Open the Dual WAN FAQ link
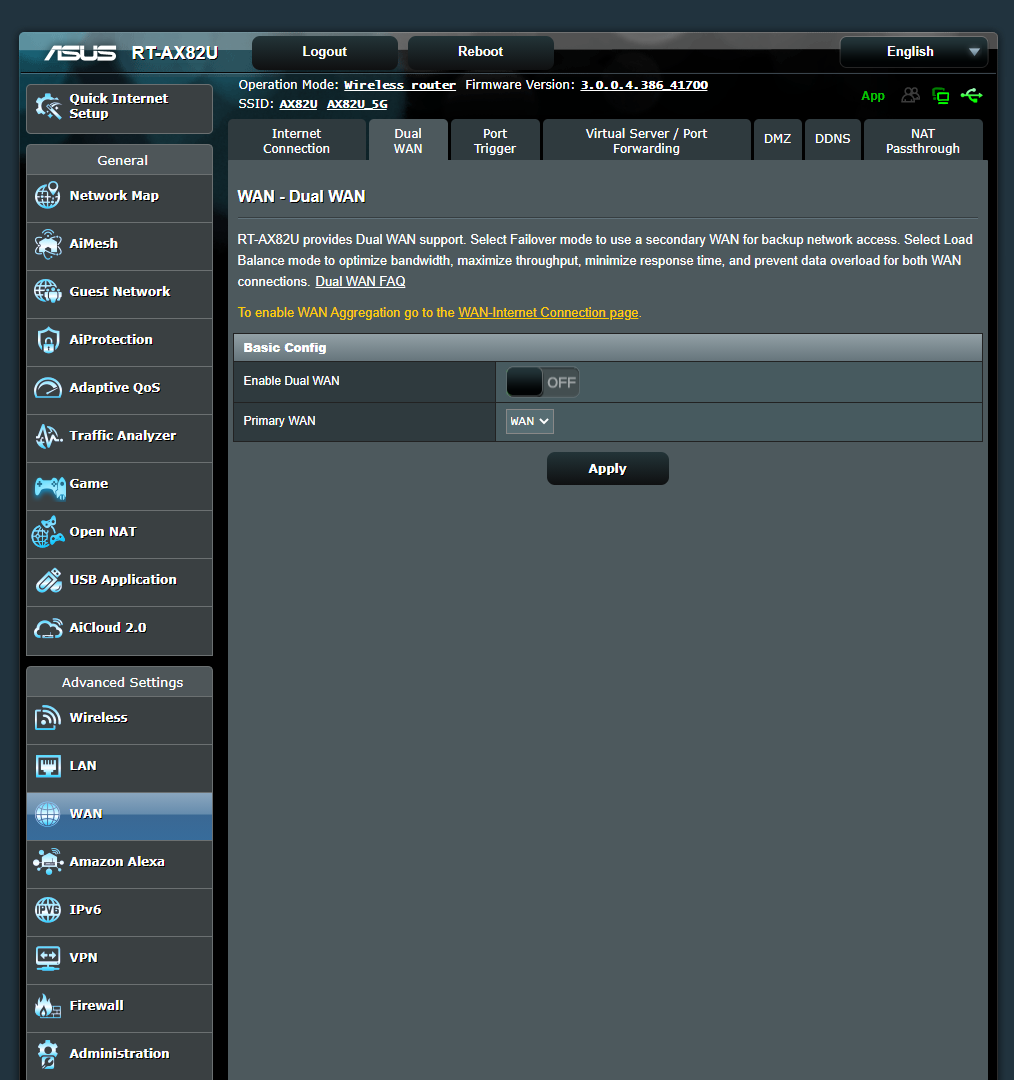1014x1080 pixels. pyautogui.click(x=360, y=282)
